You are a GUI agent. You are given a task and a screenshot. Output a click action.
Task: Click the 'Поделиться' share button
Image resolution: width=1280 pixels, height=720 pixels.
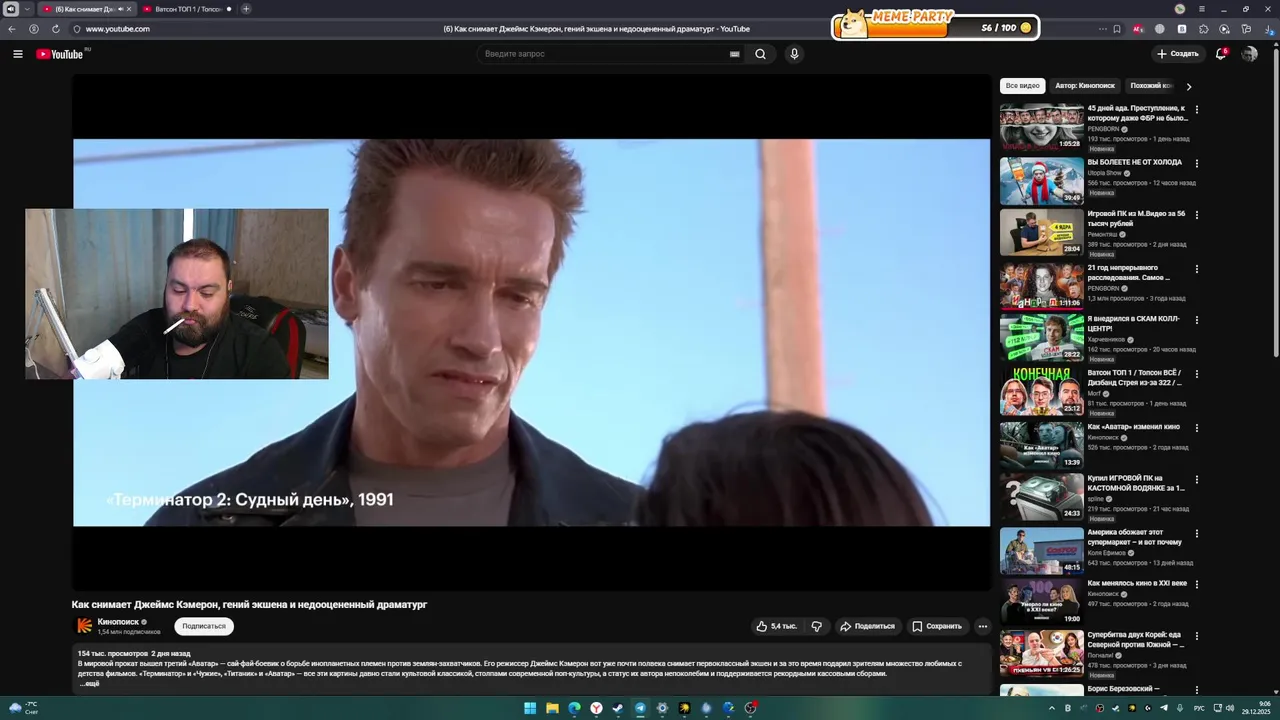click(867, 626)
